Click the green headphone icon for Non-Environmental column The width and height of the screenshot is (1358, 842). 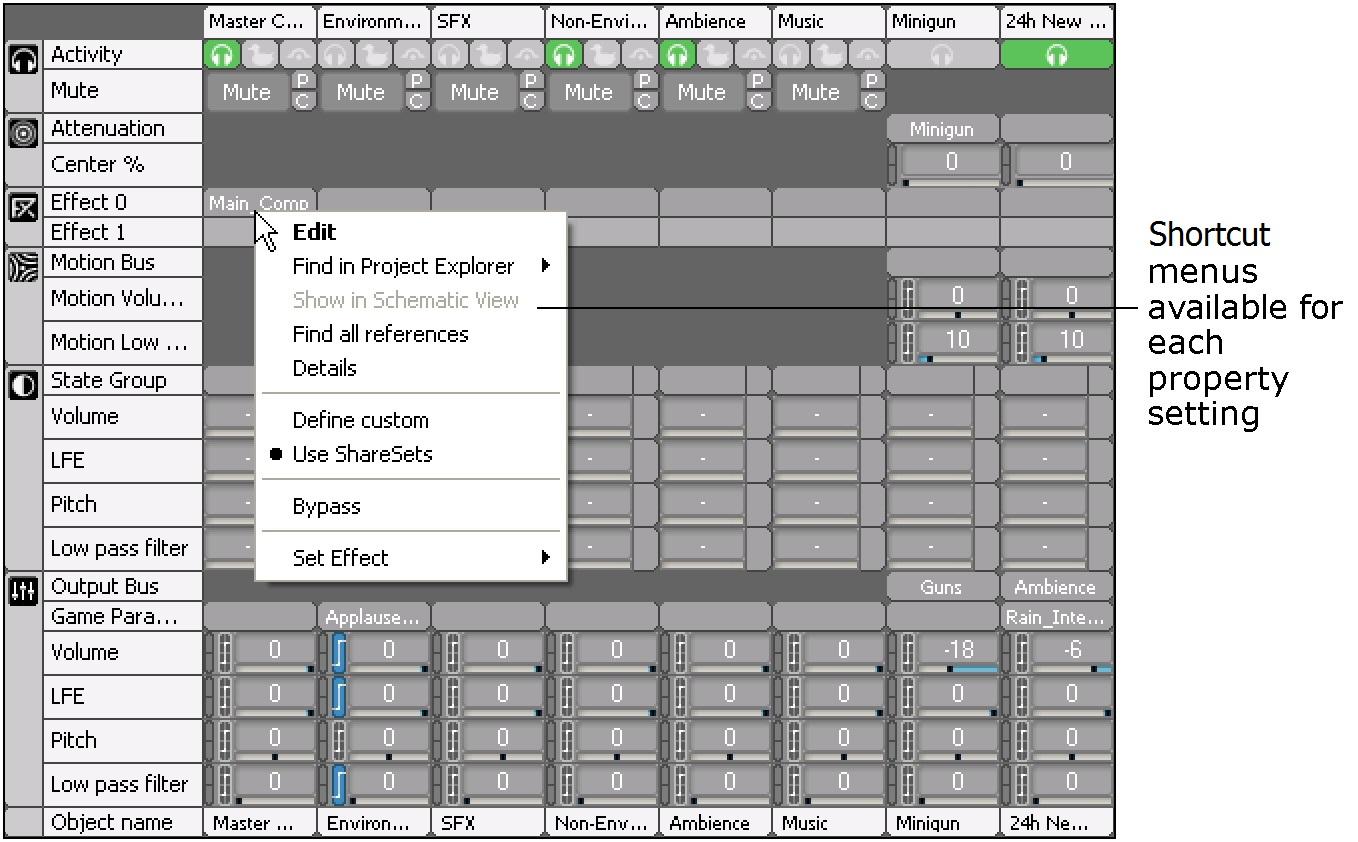564,55
